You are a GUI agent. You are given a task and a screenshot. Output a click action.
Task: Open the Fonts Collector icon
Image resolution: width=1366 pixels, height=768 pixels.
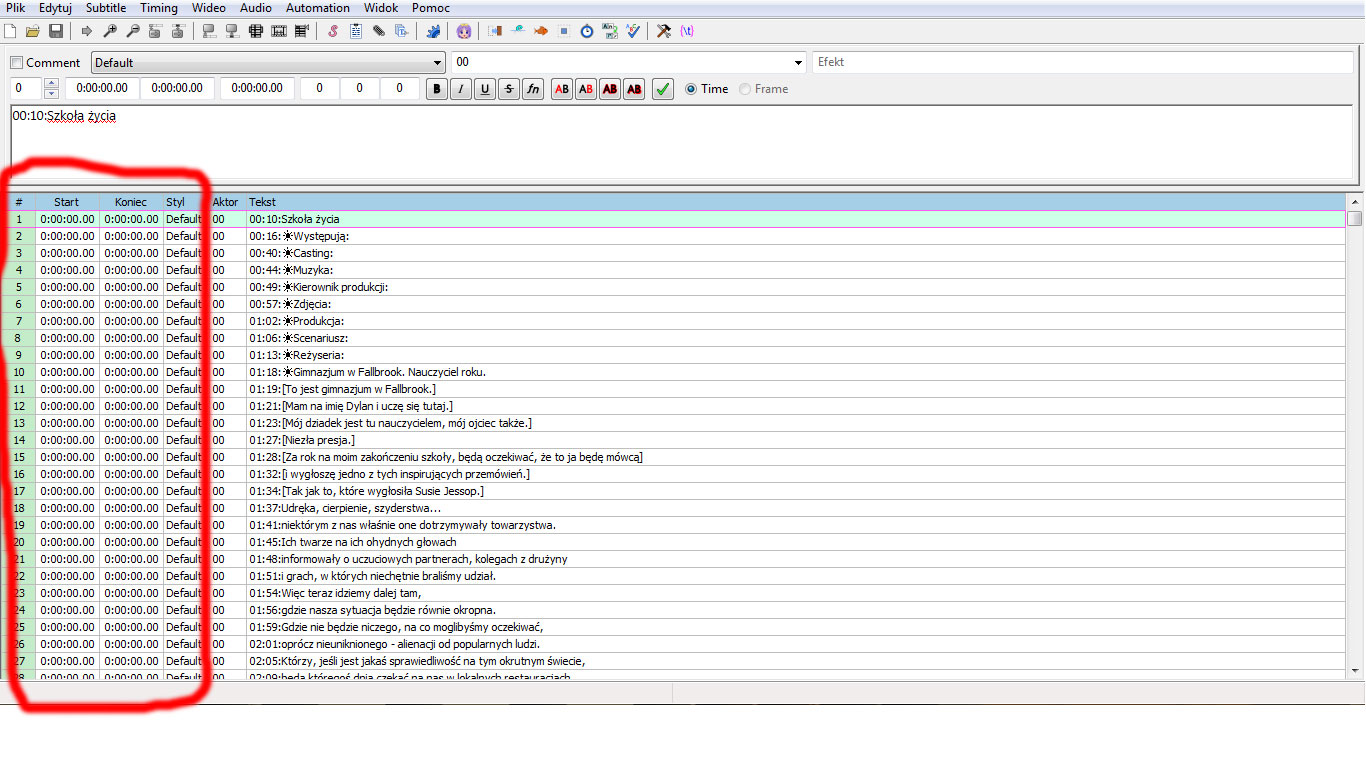tap(402, 31)
